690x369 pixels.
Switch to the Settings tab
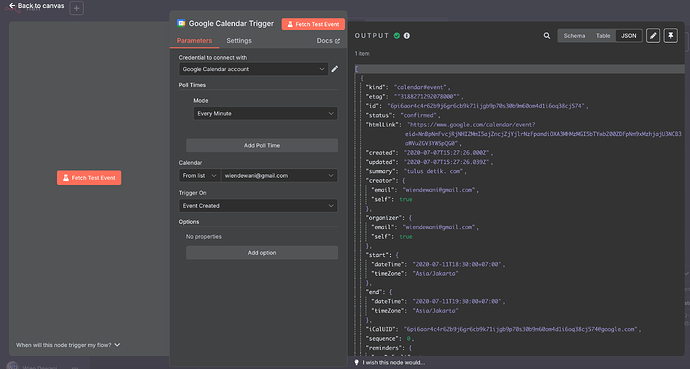(x=239, y=40)
